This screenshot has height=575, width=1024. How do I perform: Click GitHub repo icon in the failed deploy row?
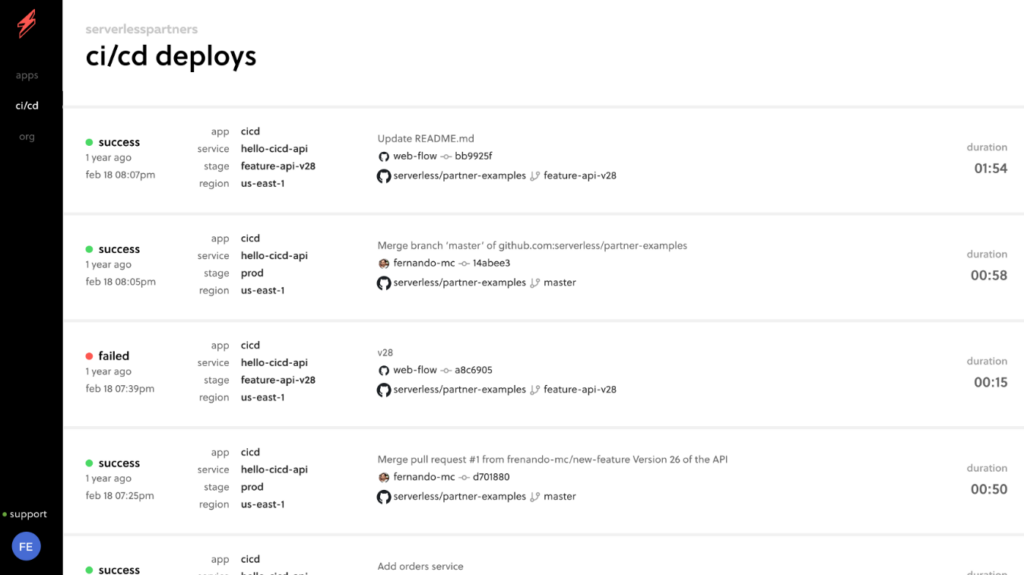[x=383, y=390]
